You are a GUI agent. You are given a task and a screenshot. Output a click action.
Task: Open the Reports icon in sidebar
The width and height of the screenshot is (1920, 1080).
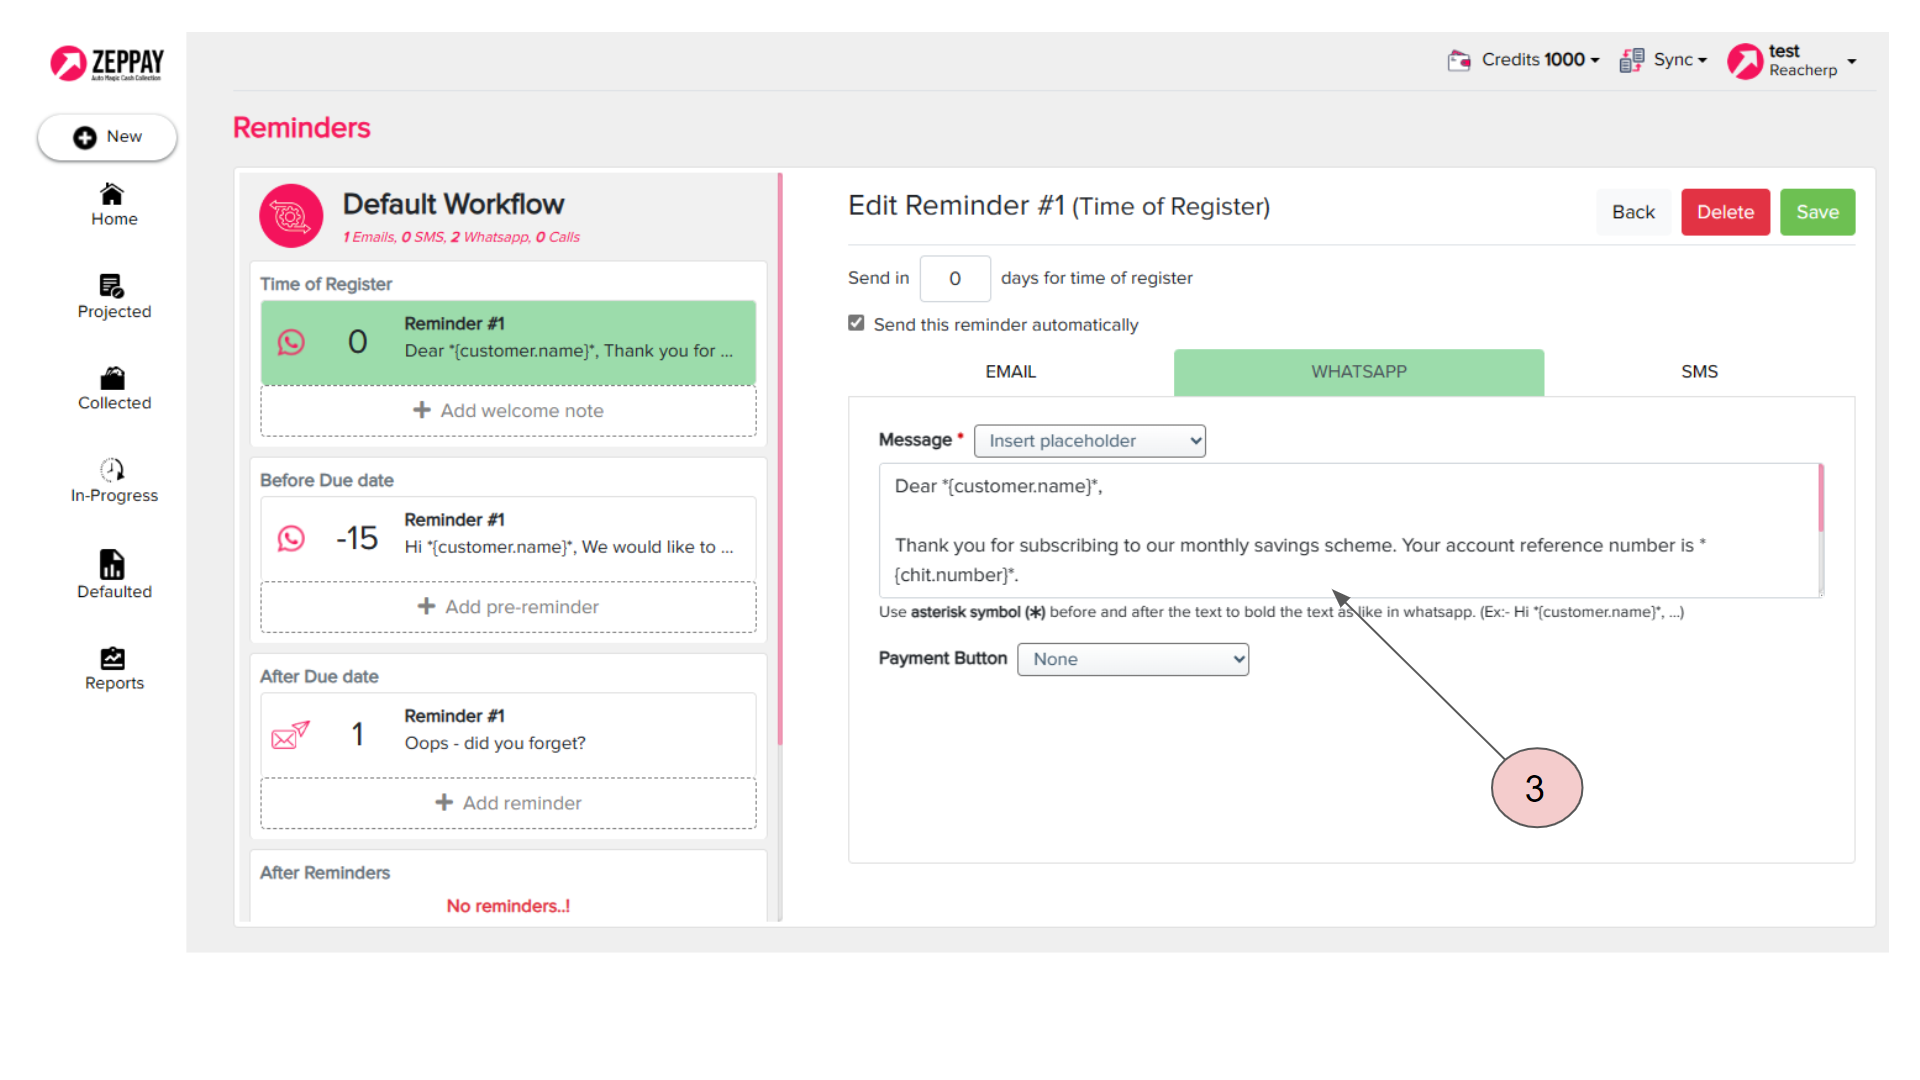(113, 658)
